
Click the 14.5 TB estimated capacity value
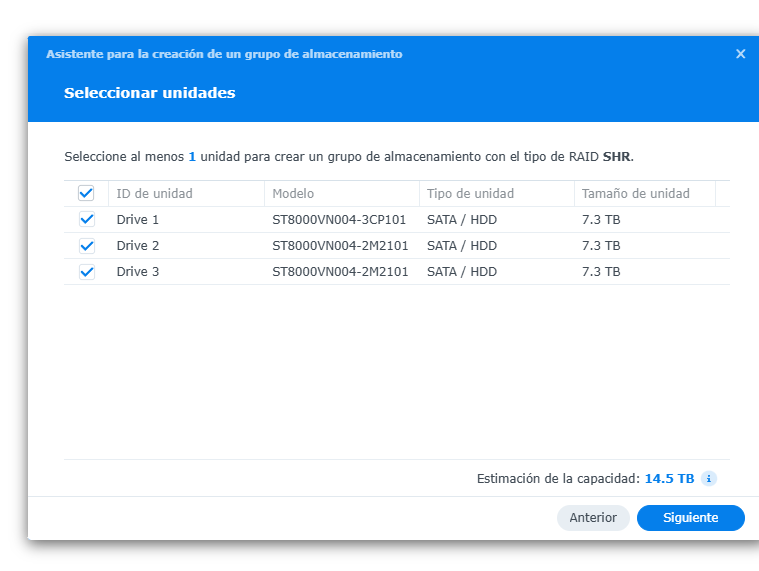pyautogui.click(x=669, y=479)
